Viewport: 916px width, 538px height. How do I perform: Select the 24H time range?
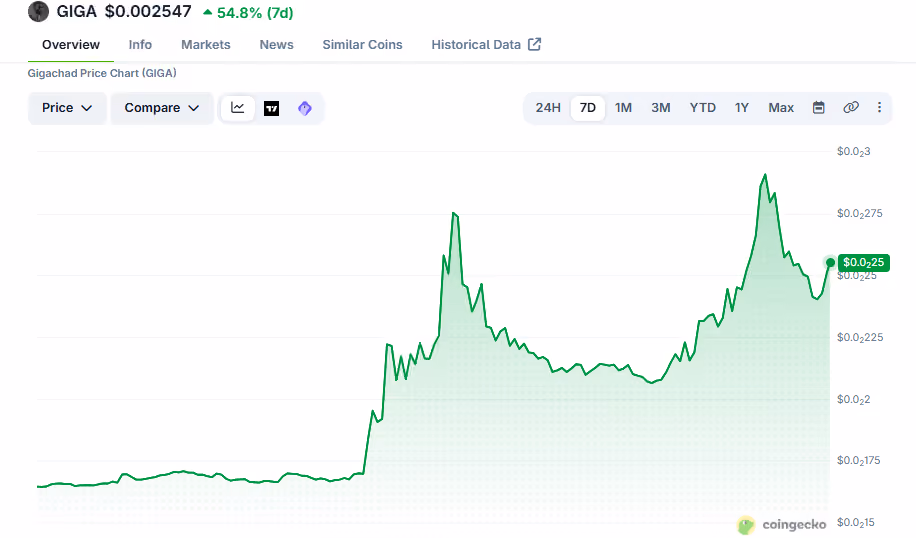point(548,108)
